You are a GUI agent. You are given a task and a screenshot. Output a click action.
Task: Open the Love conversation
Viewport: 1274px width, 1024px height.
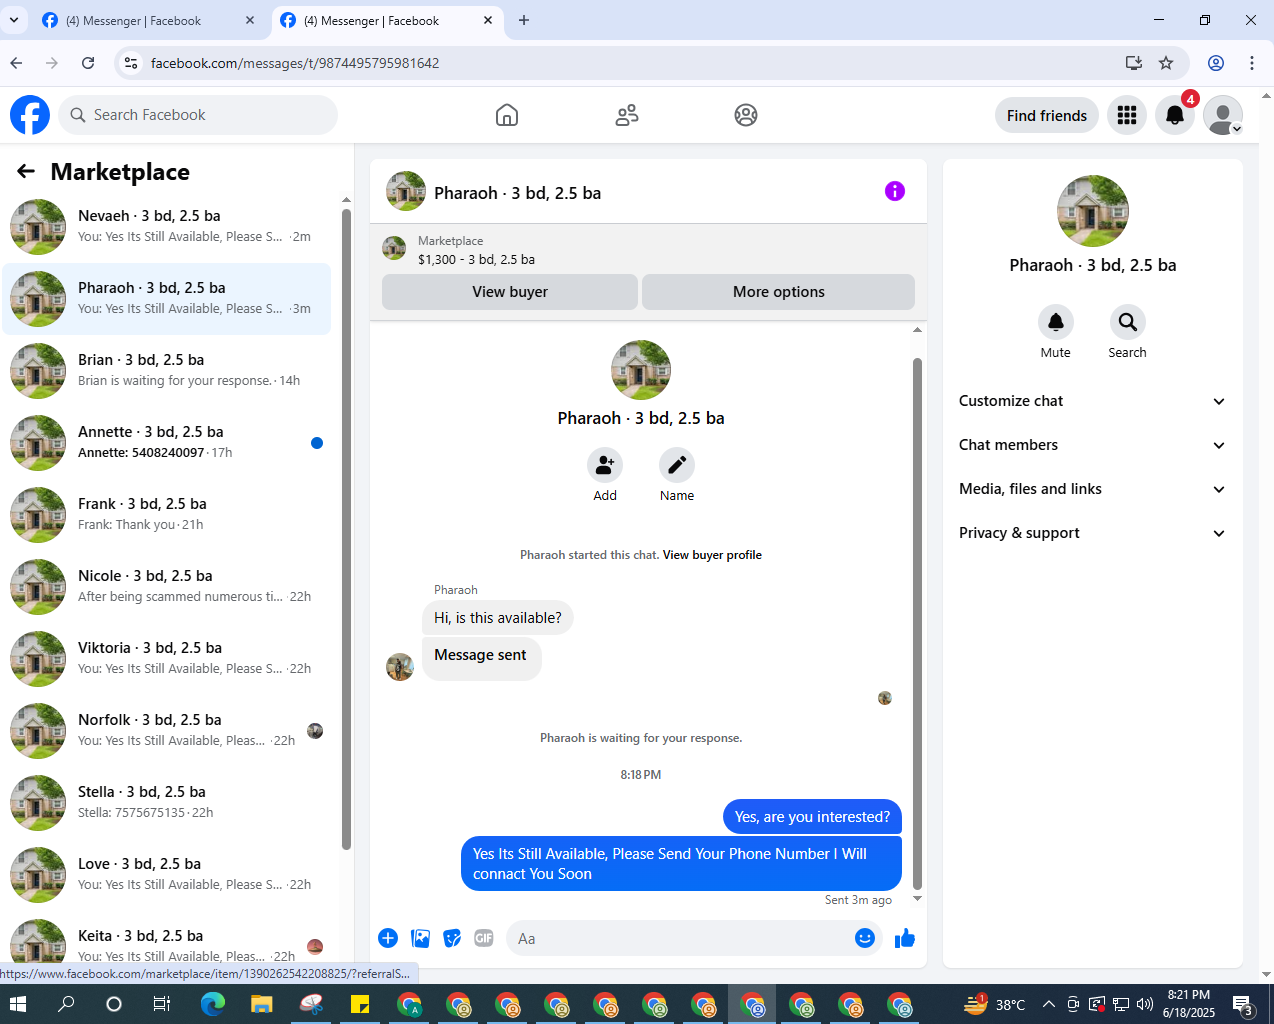pyautogui.click(x=166, y=875)
